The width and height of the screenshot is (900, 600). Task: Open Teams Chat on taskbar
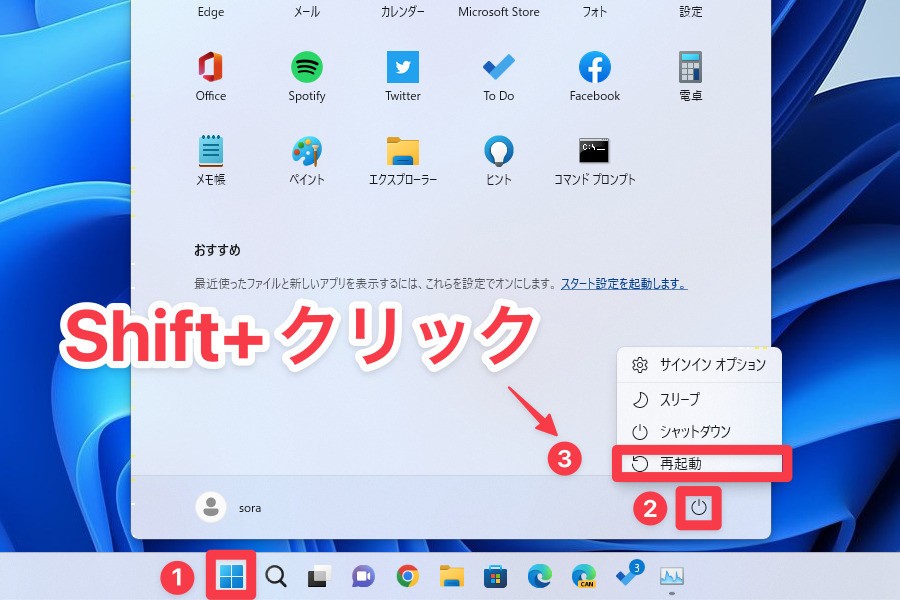click(363, 576)
